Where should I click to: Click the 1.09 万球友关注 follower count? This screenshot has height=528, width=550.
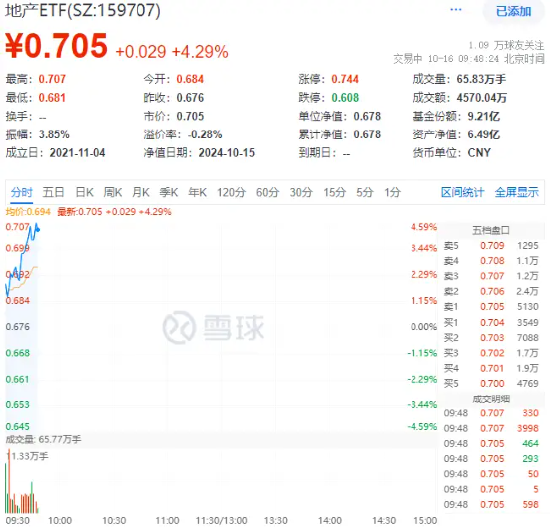(x=506, y=45)
